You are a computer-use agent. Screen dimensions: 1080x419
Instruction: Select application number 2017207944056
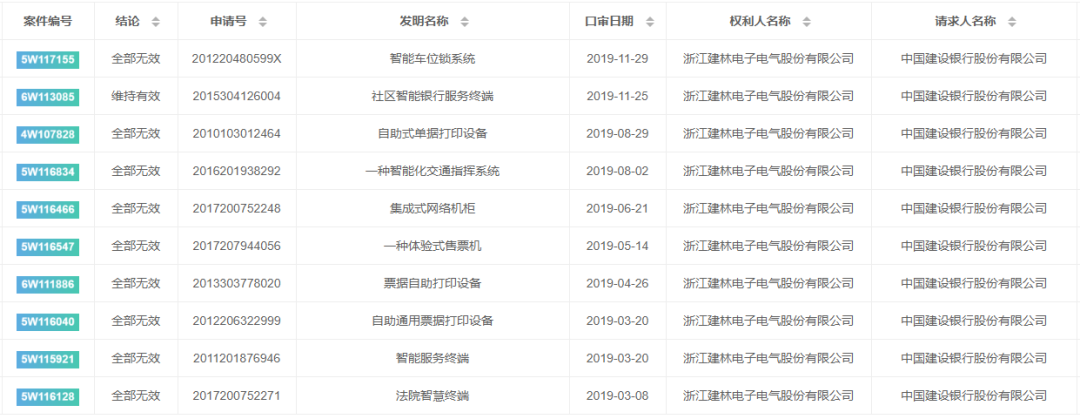[x=237, y=246]
